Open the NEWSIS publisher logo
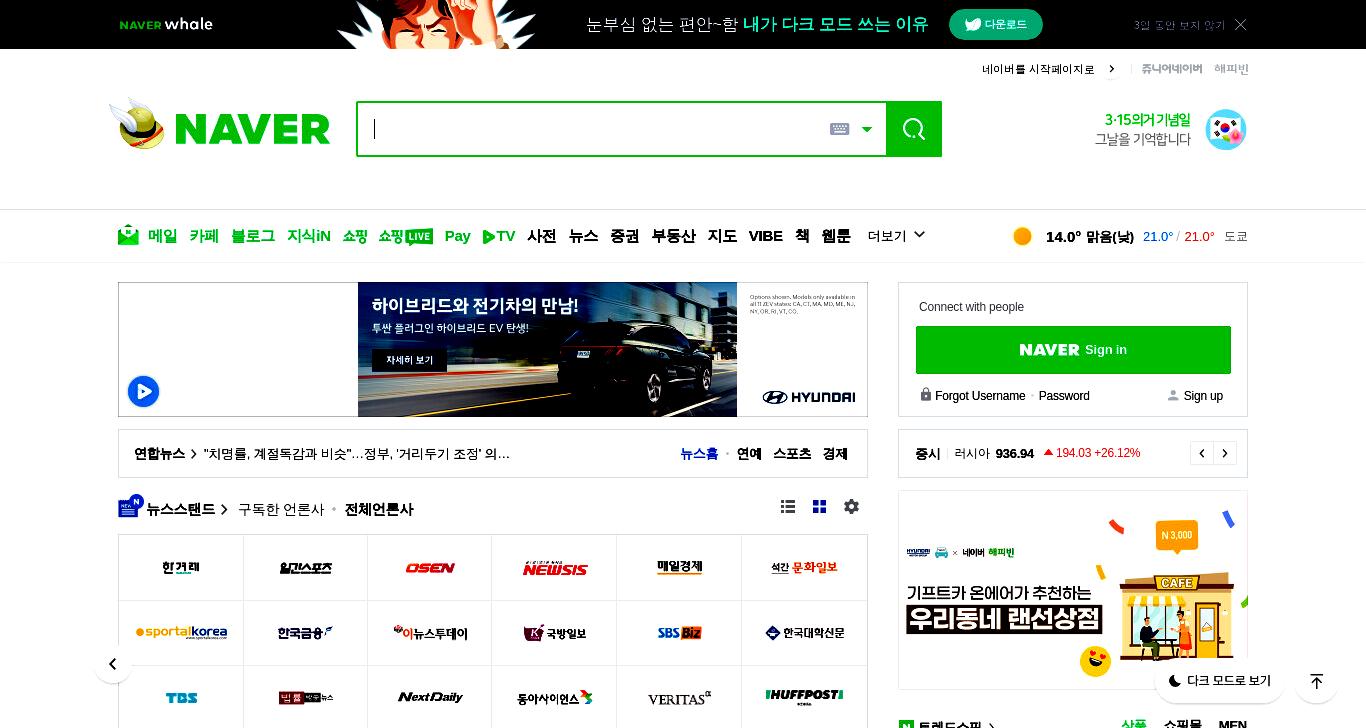Image resolution: width=1366 pixels, height=728 pixels. point(554,568)
